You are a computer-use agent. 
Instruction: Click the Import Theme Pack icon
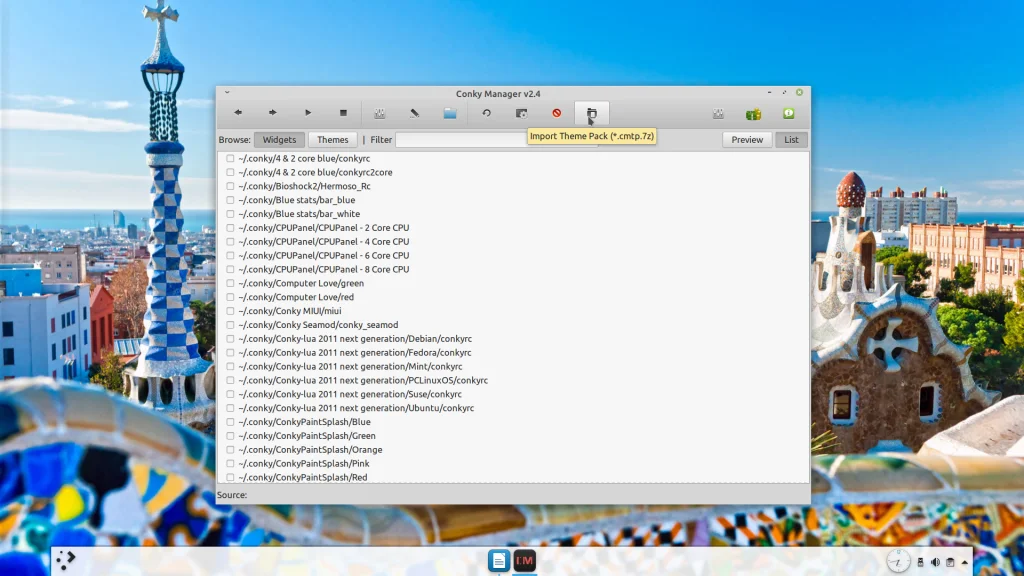591,113
